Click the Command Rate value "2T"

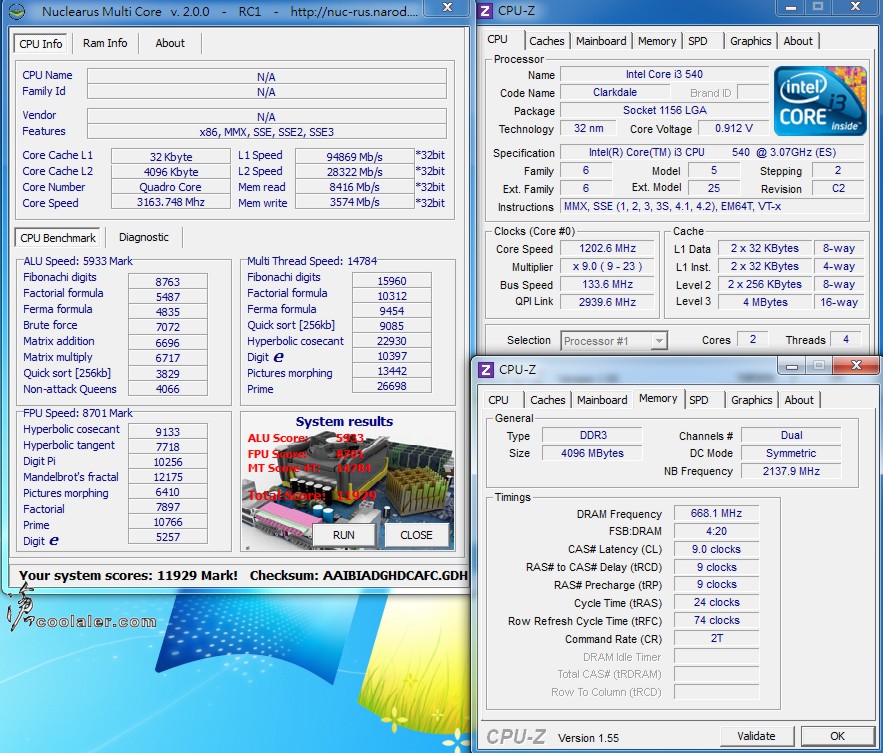(716, 639)
